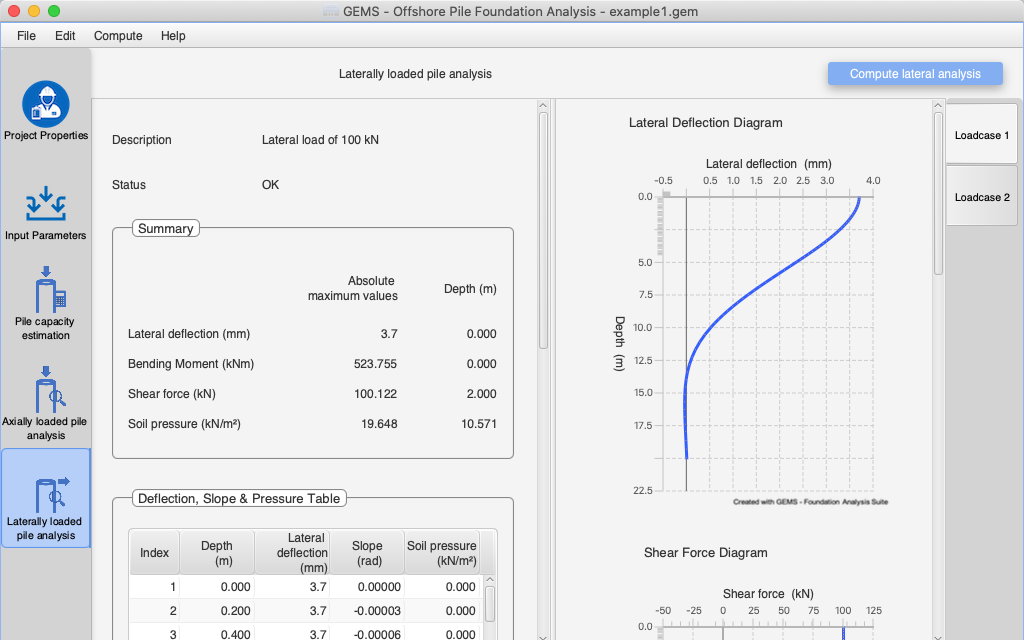The image size is (1024, 640).
Task: Click Compute lateral analysis button
Action: click(915, 74)
